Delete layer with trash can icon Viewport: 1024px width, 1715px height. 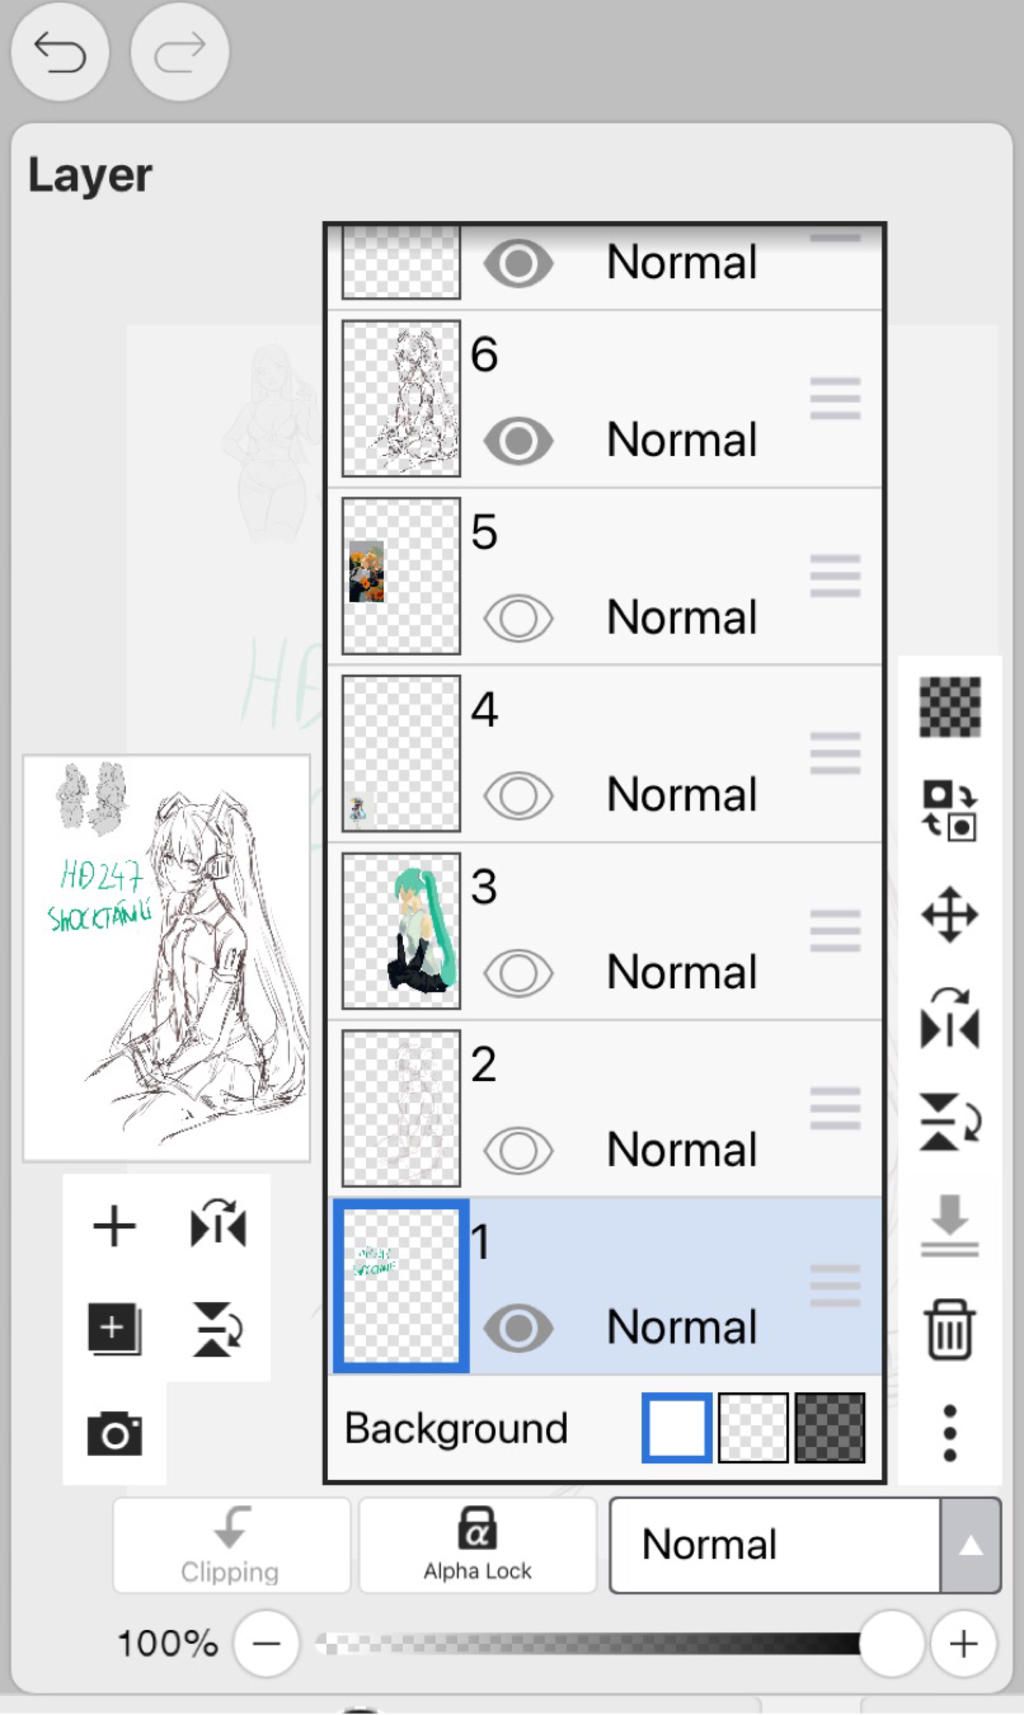[950, 1330]
